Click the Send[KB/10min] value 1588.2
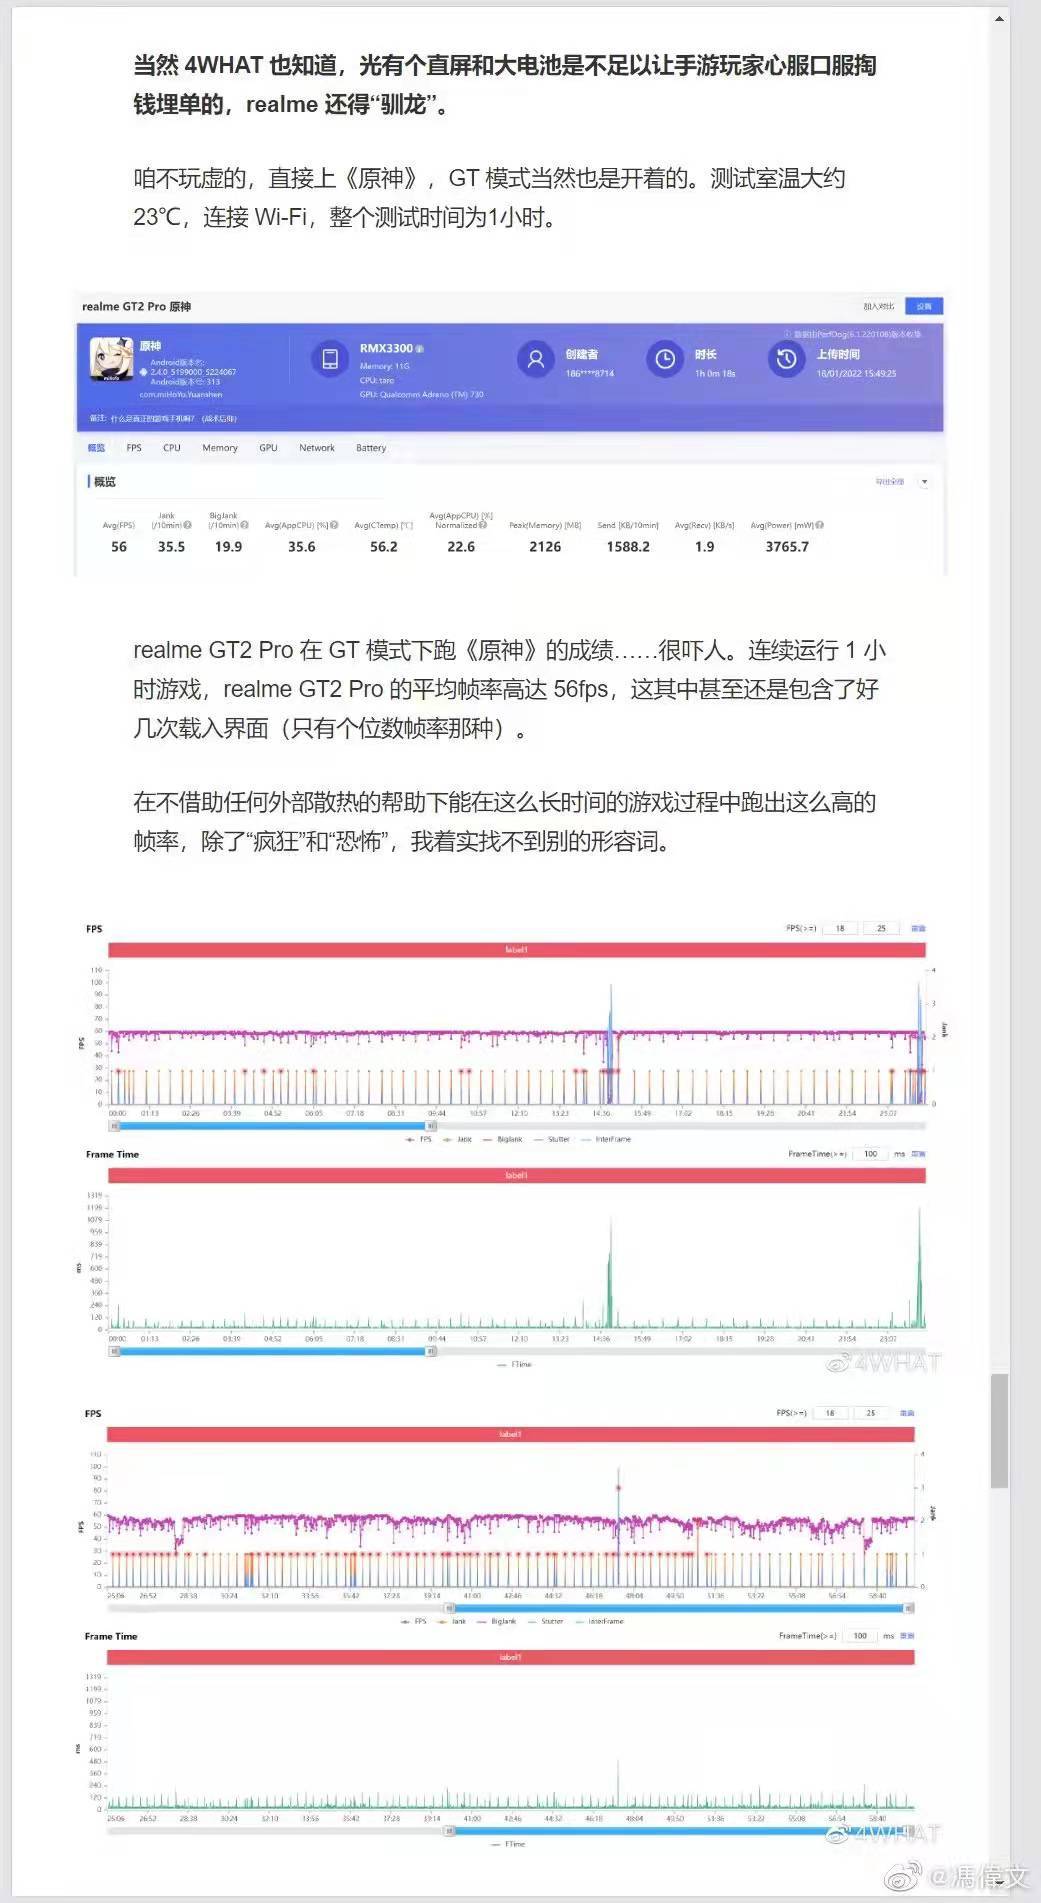Screen dimensions: 1041x1903 (628, 547)
